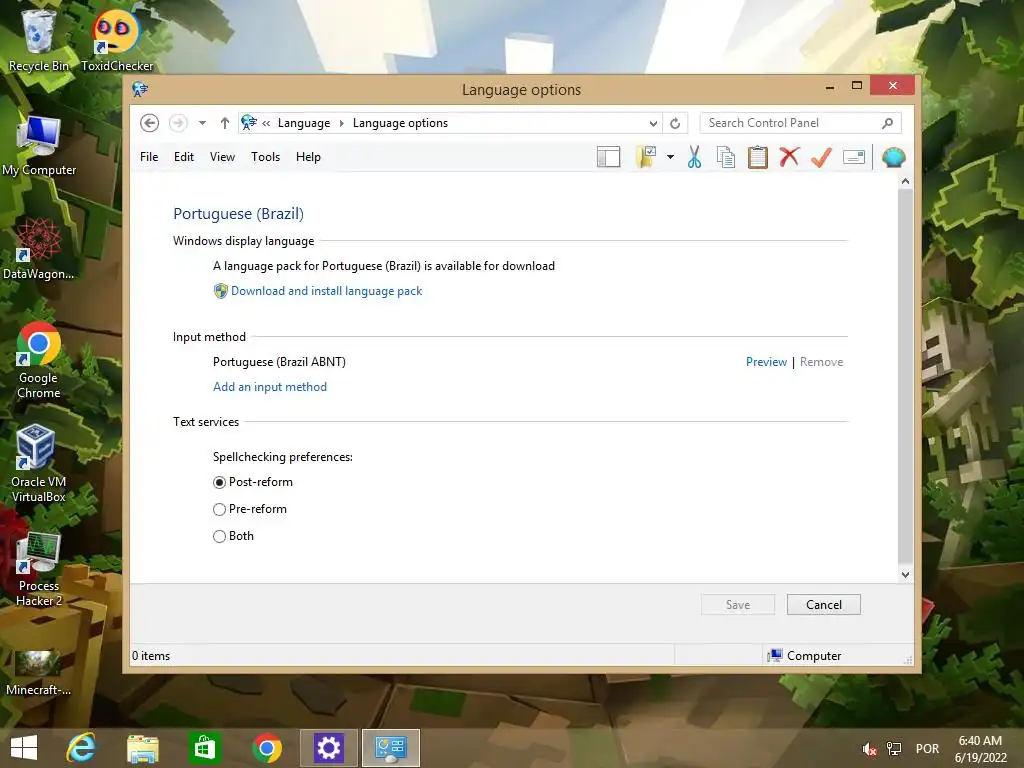Image resolution: width=1024 pixels, height=768 pixels.
Task: Open the File menu
Action: [149, 157]
